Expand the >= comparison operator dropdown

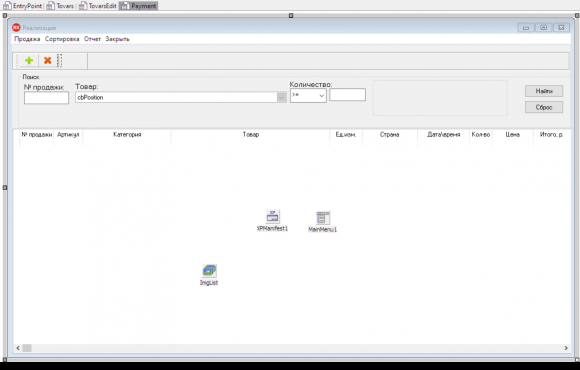pyautogui.click(x=321, y=96)
